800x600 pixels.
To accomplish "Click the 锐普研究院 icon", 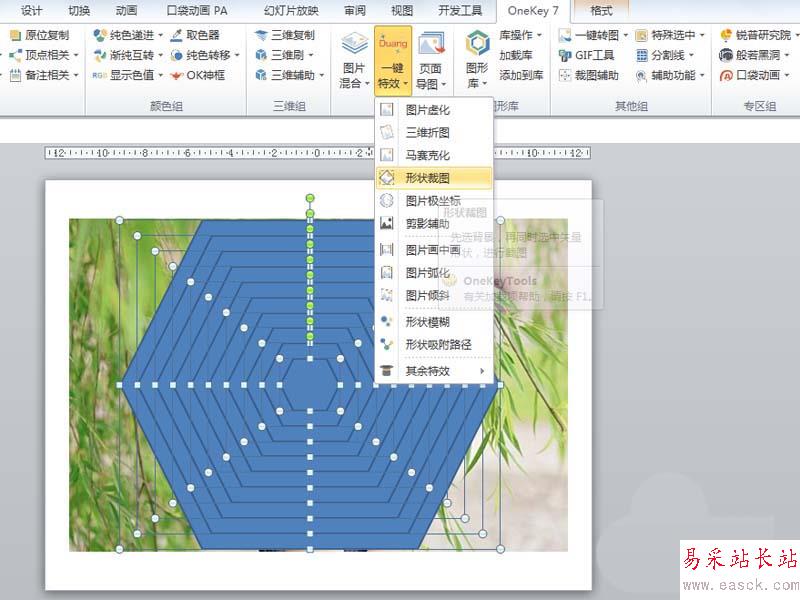I will (726, 35).
